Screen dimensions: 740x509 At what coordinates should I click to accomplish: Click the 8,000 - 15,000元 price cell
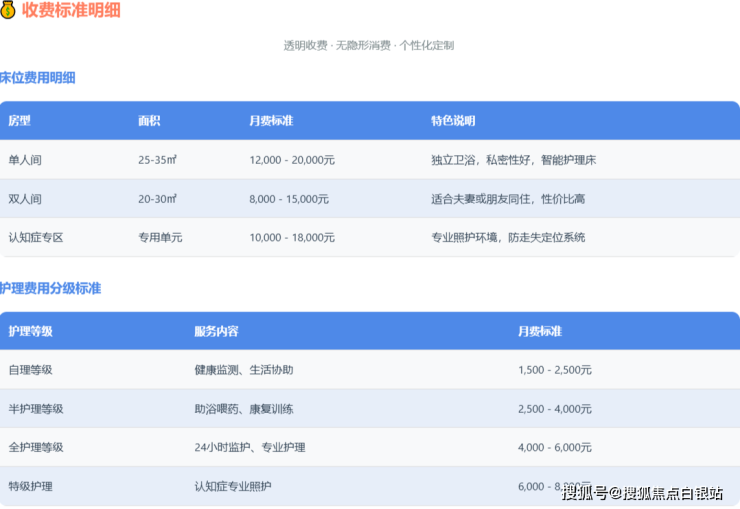pyautogui.click(x=291, y=199)
